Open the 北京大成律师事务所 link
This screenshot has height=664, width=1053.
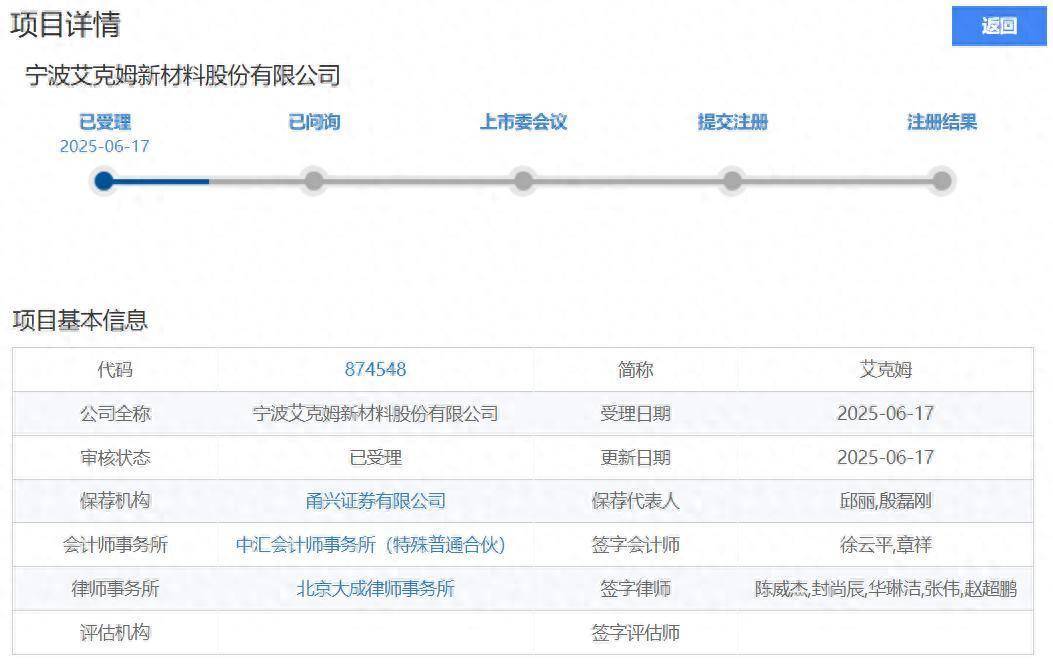point(375,589)
